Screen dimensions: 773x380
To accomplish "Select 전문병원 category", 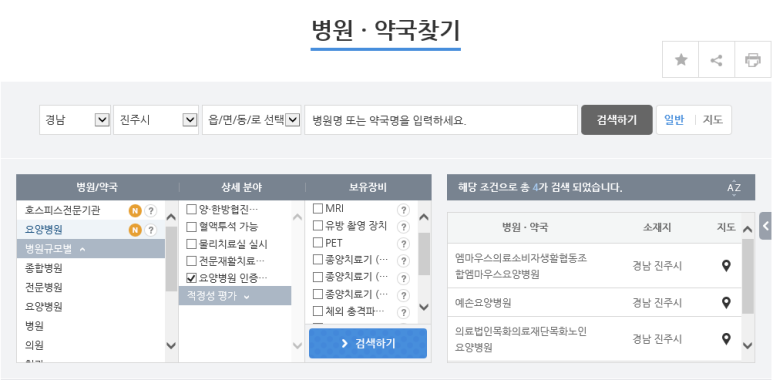I will (x=44, y=287).
